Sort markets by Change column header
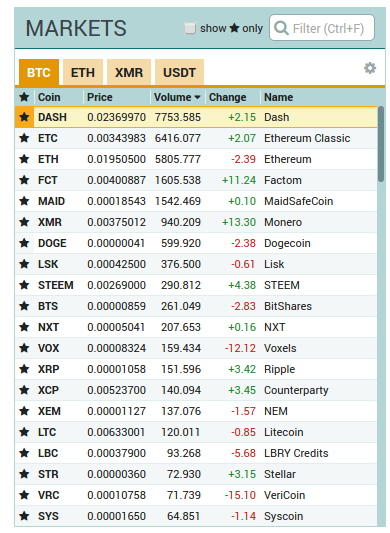Viewport: 390px width, 533px height. (227, 97)
